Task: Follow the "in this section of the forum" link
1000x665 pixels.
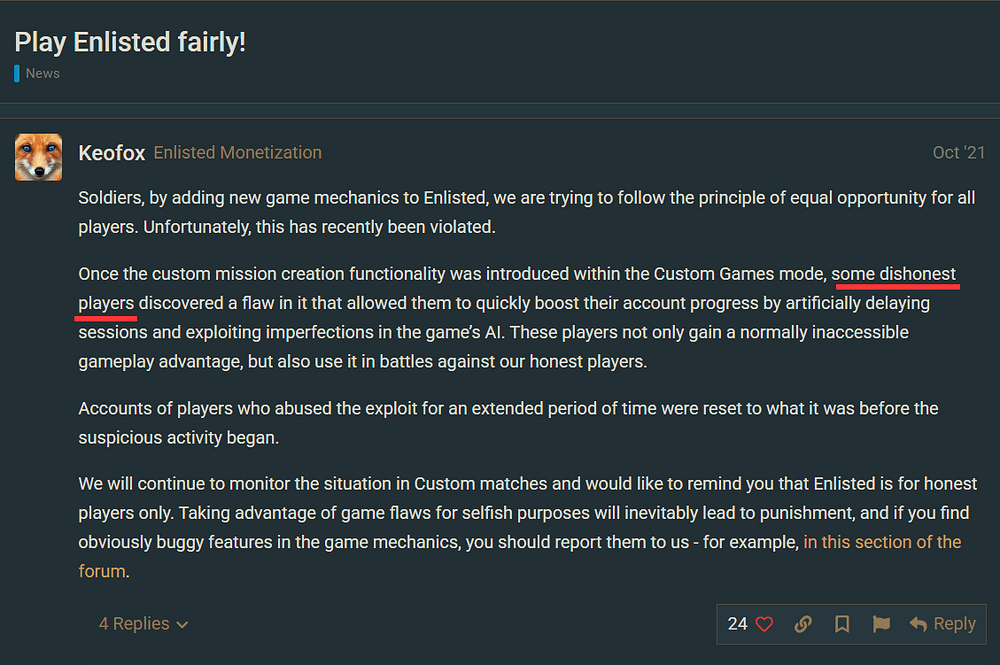Action: point(882,542)
